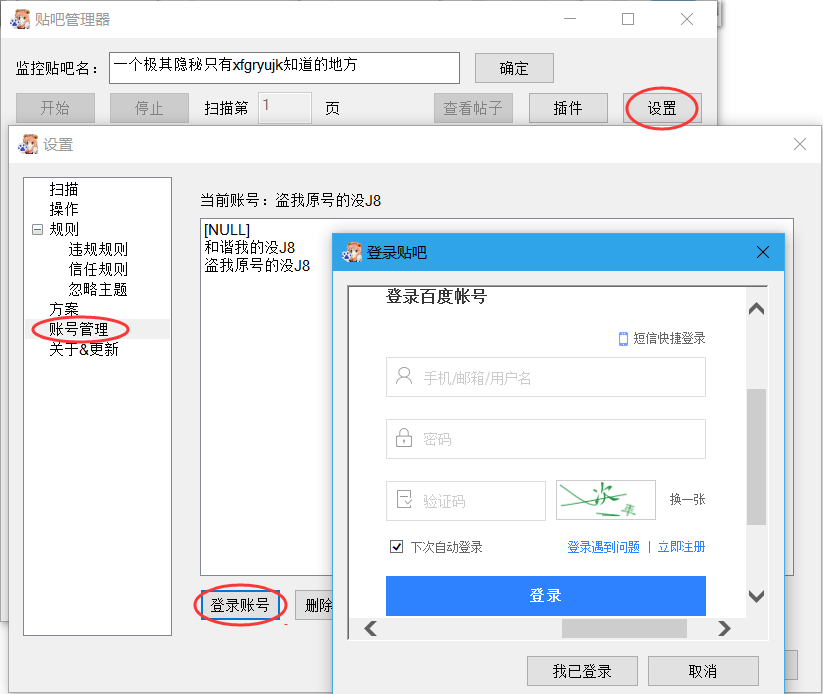Click the phone icon beside 短信快捷登录
The width and height of the screenshot is (823, 694).
[x=623, y=339]
